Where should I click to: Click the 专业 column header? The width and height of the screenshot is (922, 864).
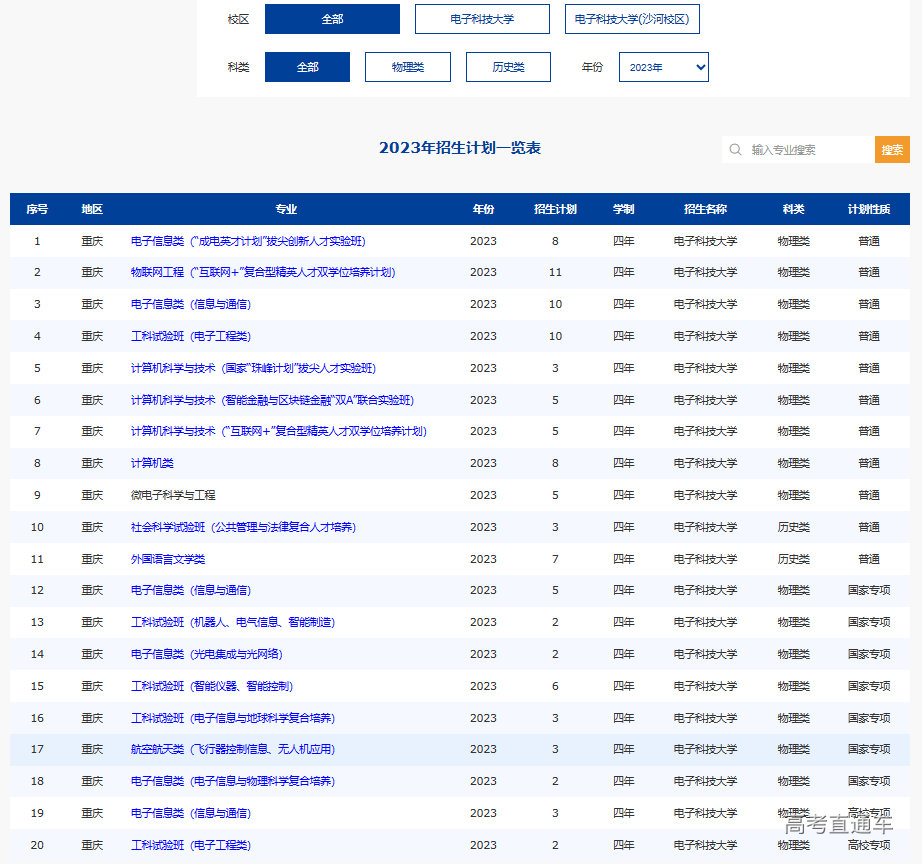(286, 209)
